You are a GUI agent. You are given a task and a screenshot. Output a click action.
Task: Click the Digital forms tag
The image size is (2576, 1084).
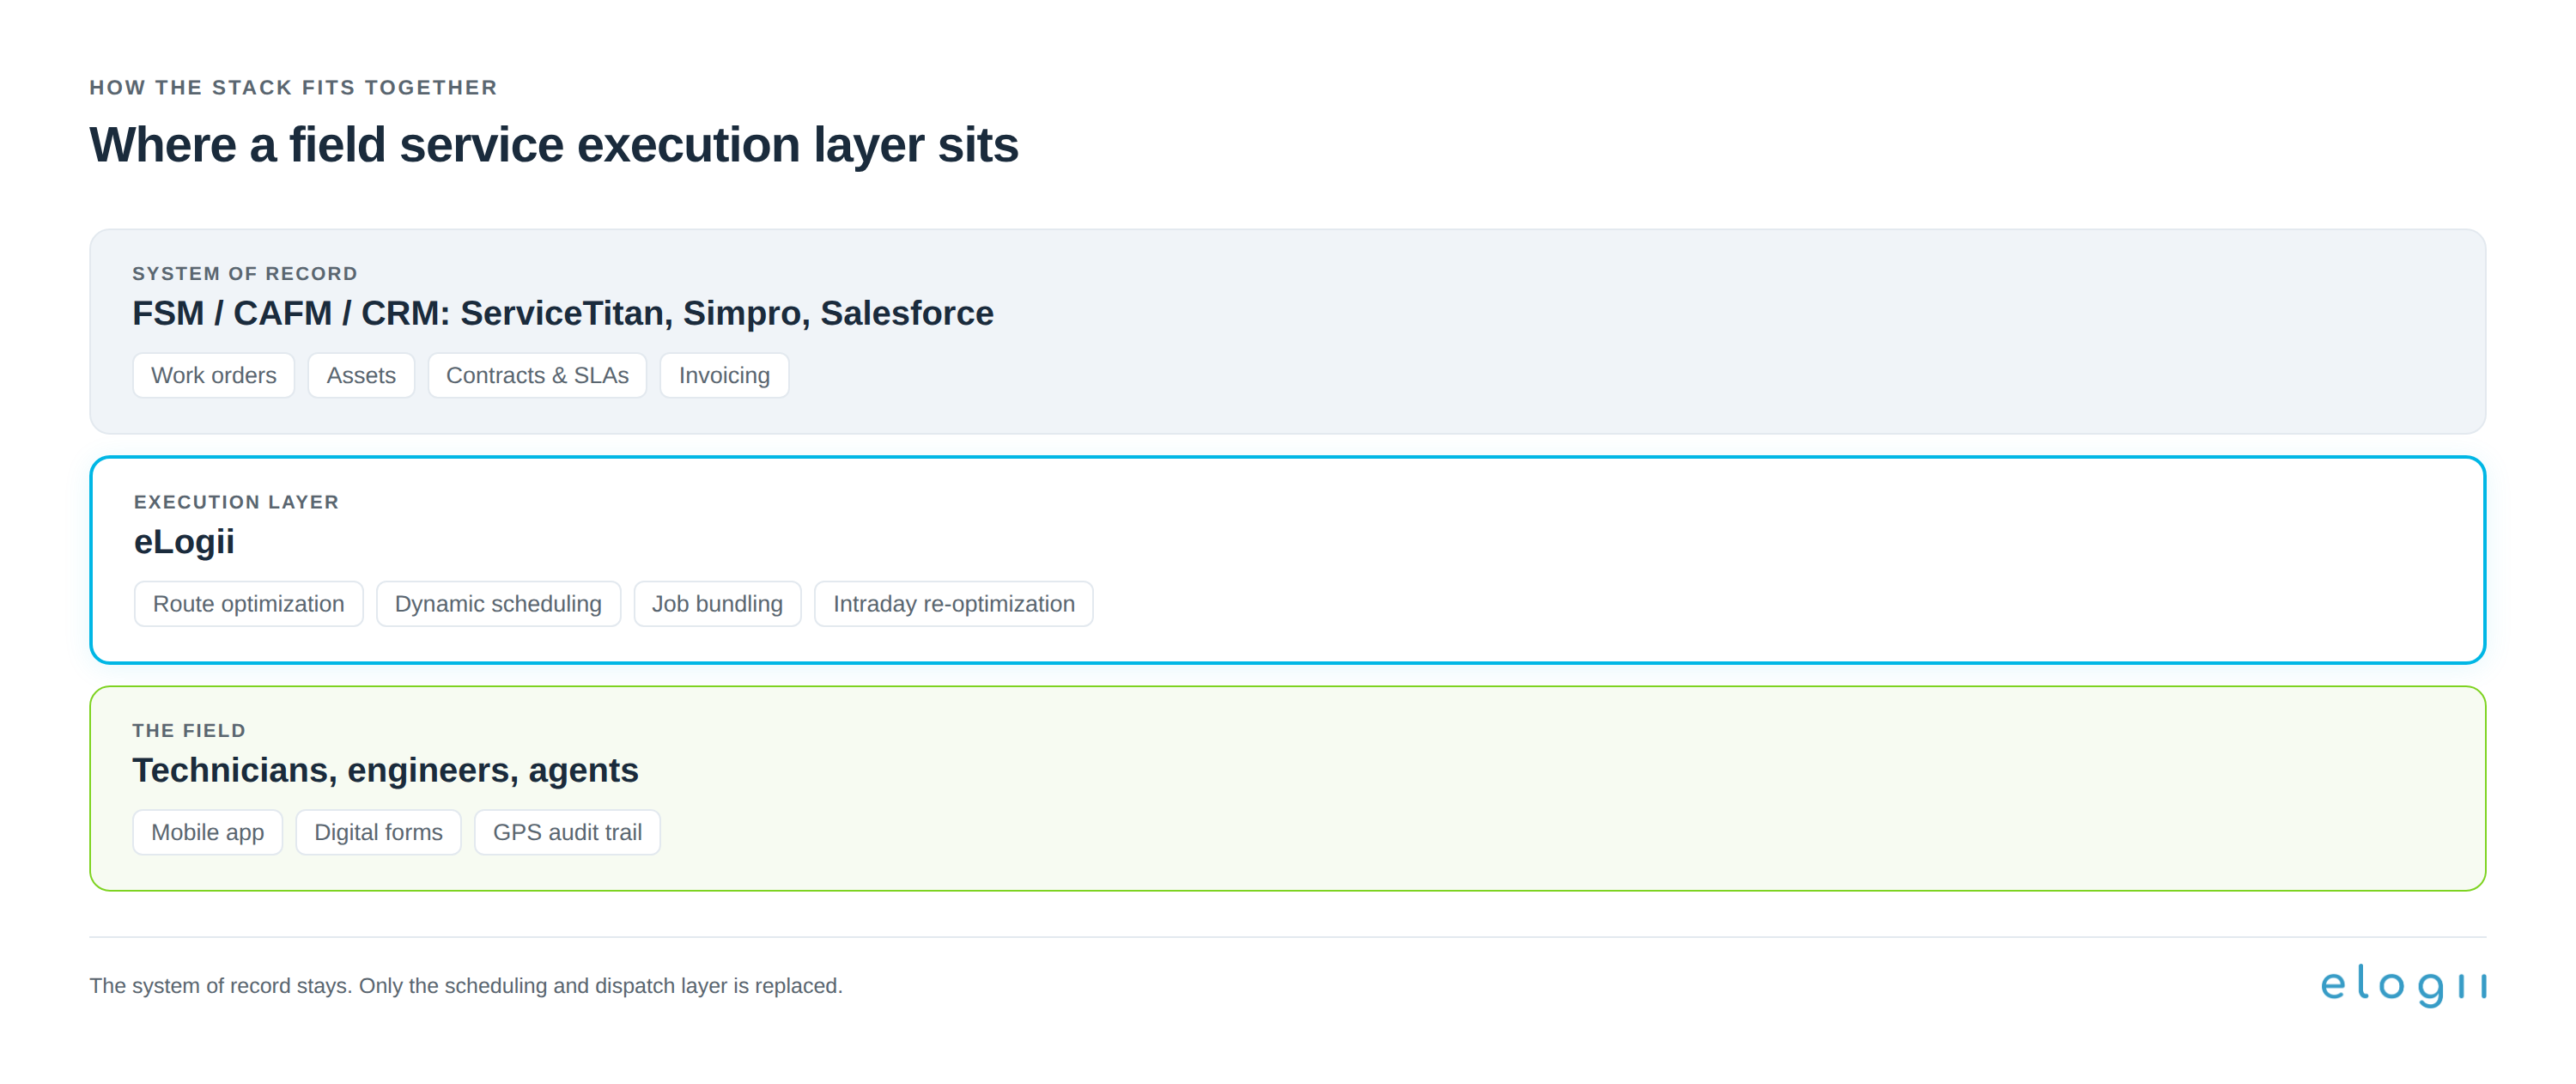point(378,832)
